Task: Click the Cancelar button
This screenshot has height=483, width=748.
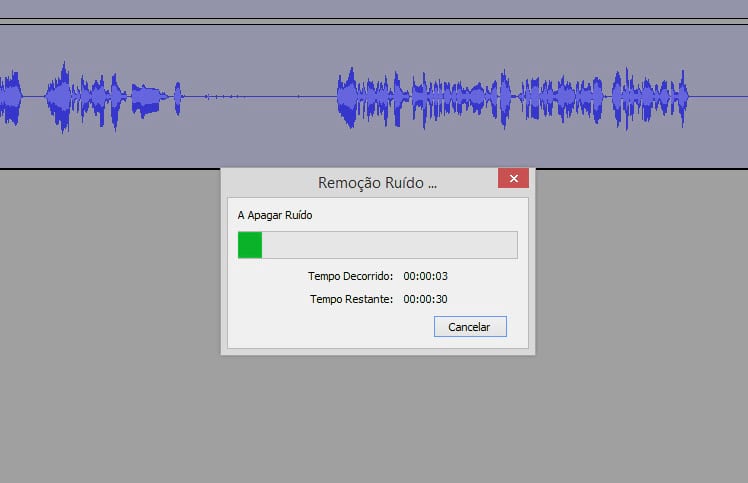Action: coord(470,326)
